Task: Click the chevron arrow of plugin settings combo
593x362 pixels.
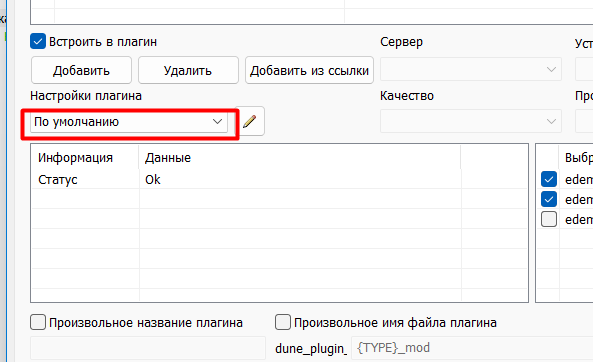Action: [217, 121]
